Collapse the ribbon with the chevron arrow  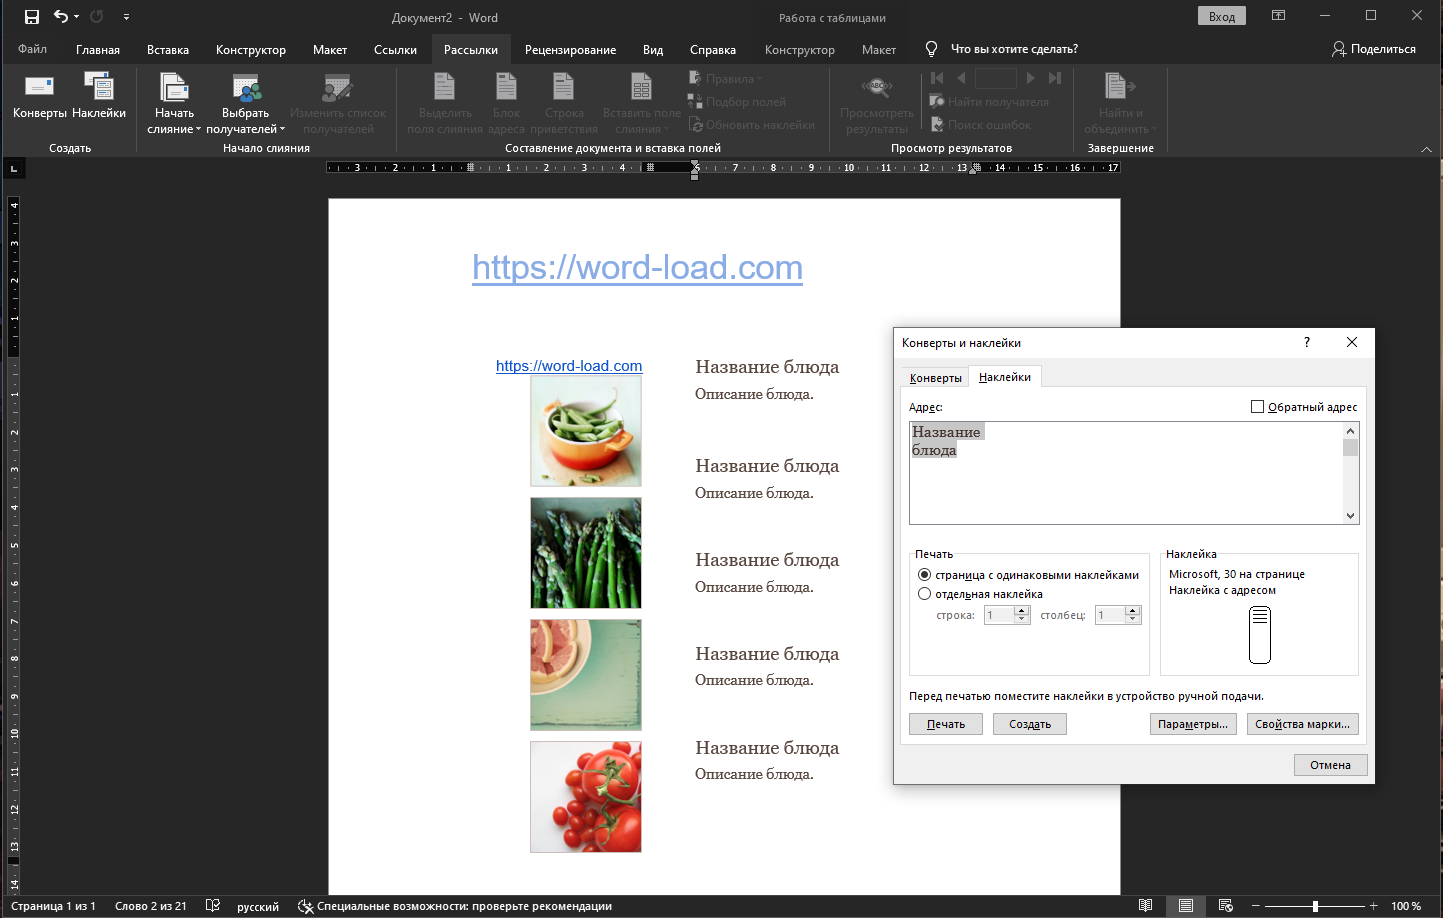click(1426, 149)
